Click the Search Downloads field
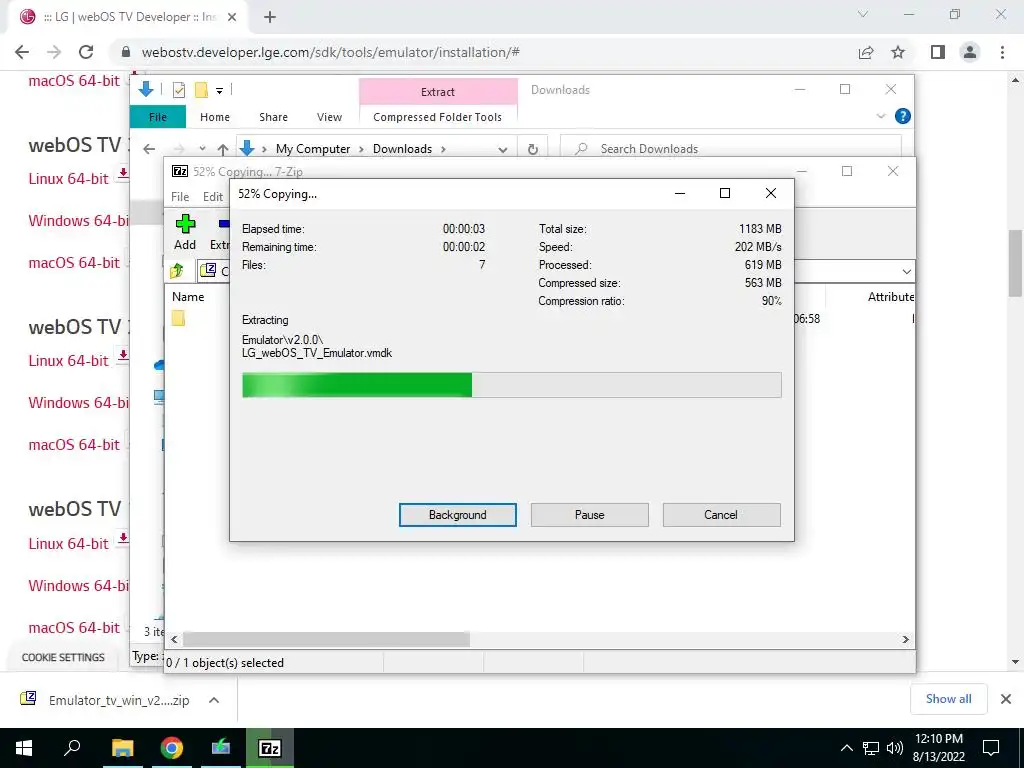Image resolution: width=1024 pixels, height=768 pixels. coord(731,149)
